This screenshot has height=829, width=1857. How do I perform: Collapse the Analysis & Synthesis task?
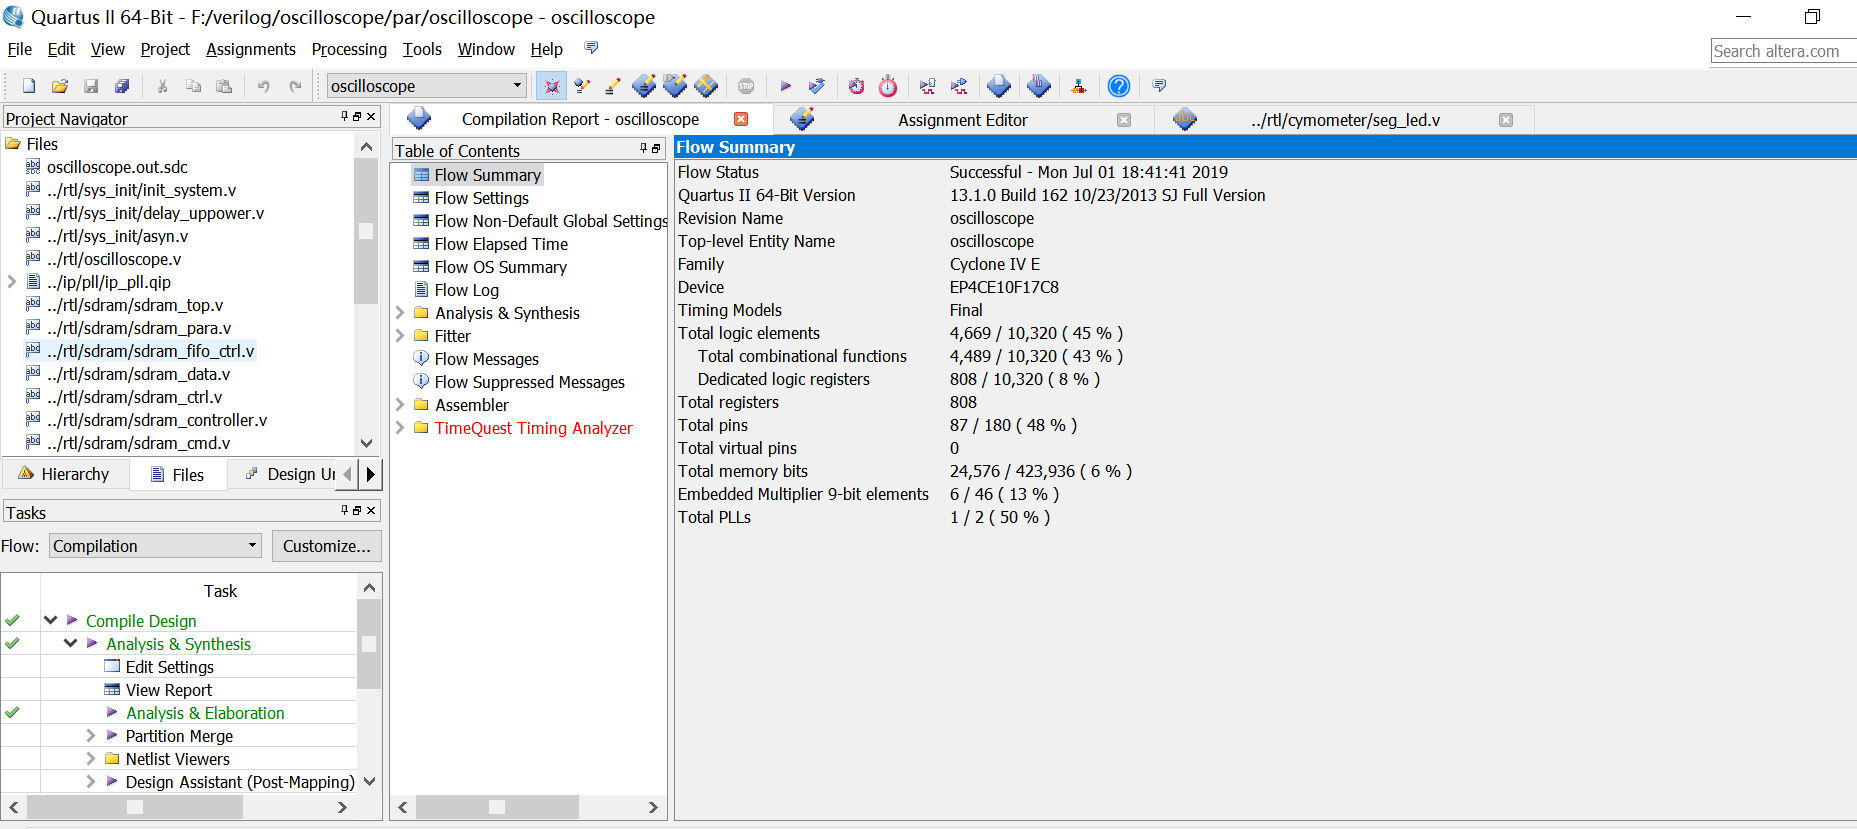(71, 644)
